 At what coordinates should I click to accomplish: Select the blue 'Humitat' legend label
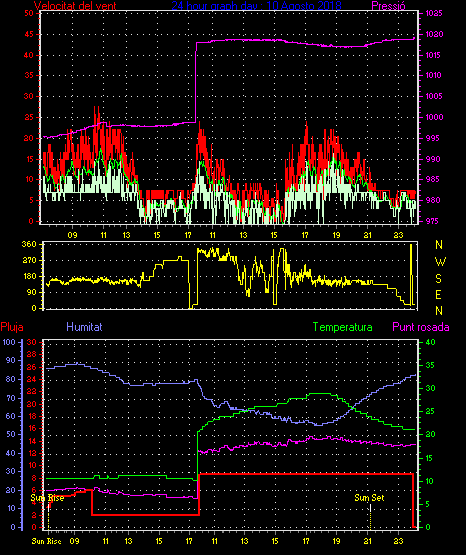(84, 327)
